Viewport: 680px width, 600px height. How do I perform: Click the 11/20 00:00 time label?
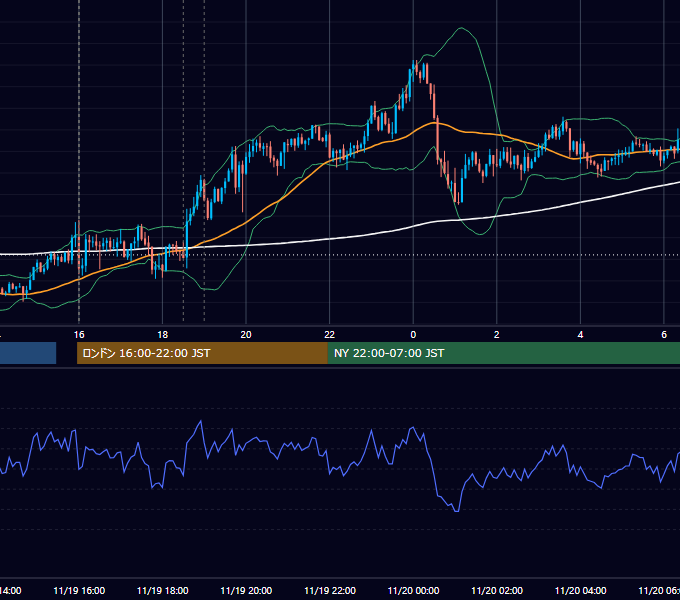point(413,591)
